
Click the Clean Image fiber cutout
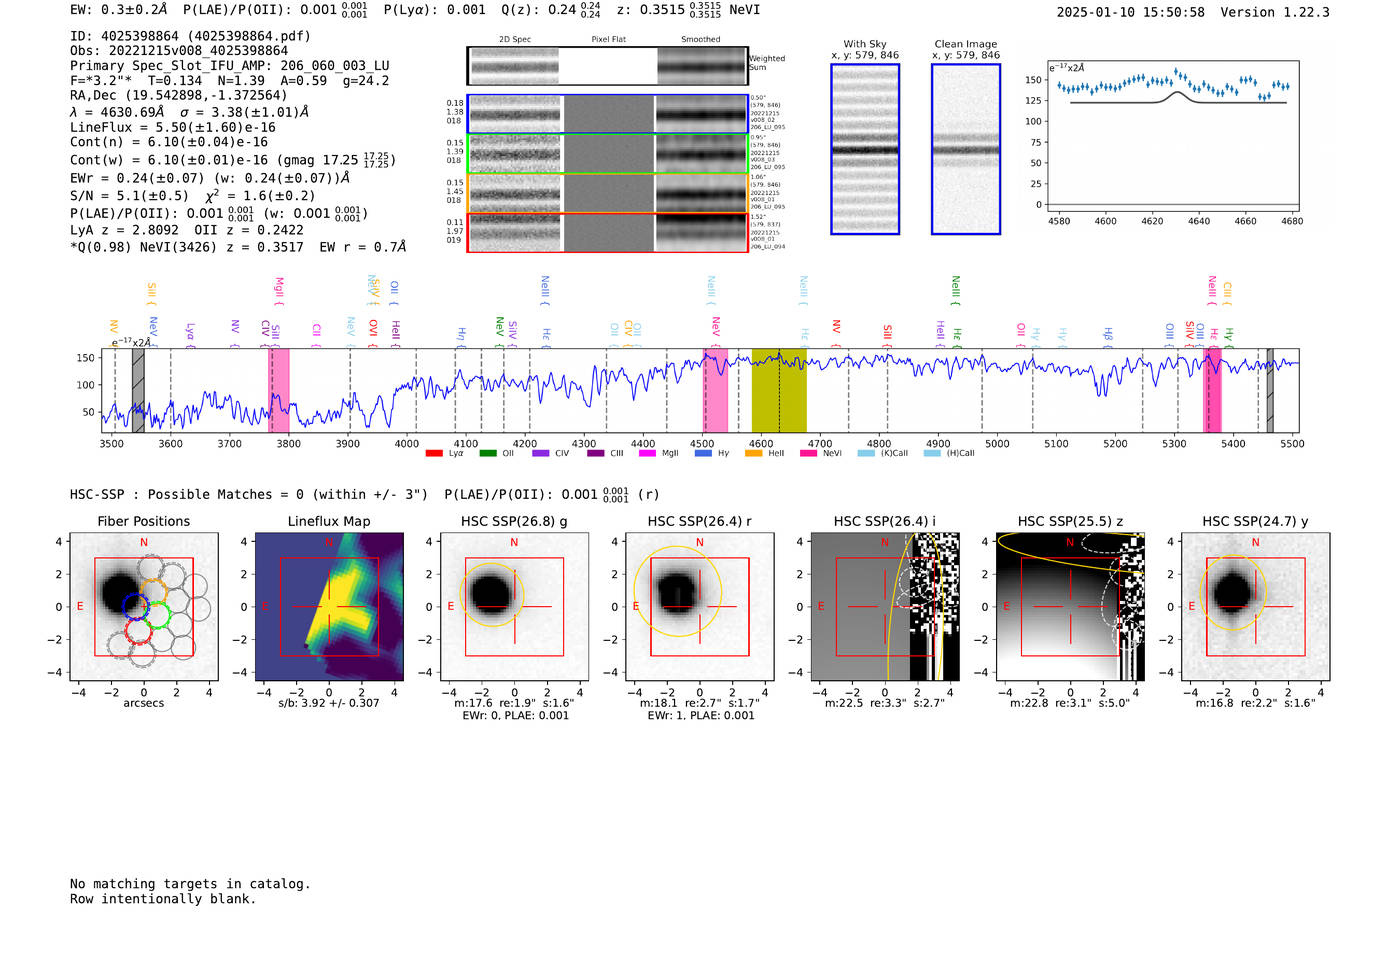pyautogui.click(x=966, y=149)
